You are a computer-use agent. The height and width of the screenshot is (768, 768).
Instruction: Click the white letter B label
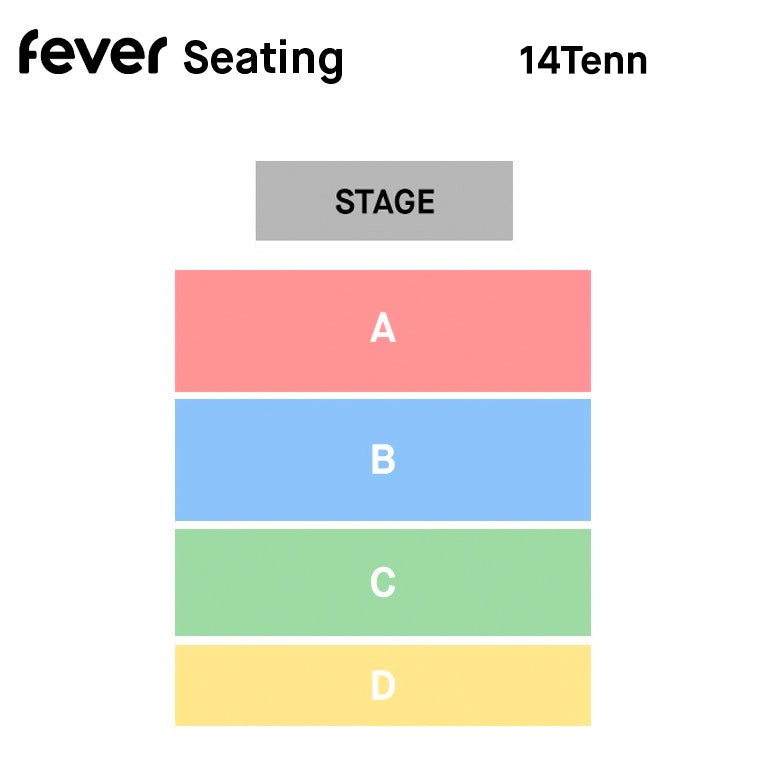(383, 460)
